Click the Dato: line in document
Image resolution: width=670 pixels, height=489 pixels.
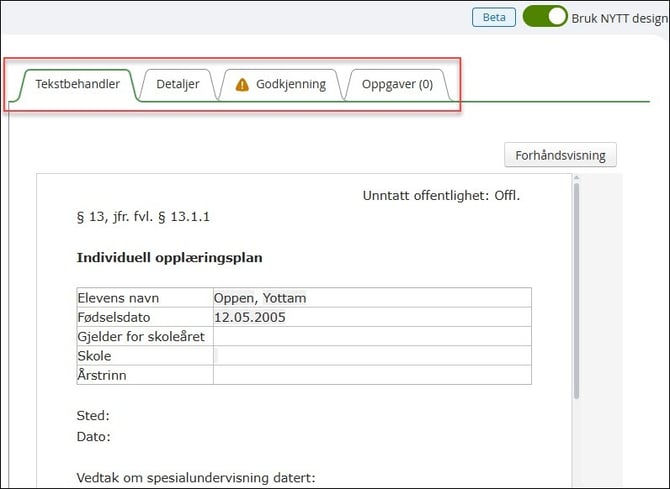[x=93, y=436]
